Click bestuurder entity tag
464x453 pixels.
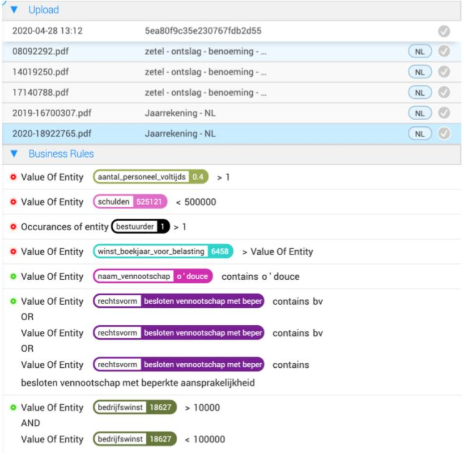pyautogui.click(x=140, y=227)
